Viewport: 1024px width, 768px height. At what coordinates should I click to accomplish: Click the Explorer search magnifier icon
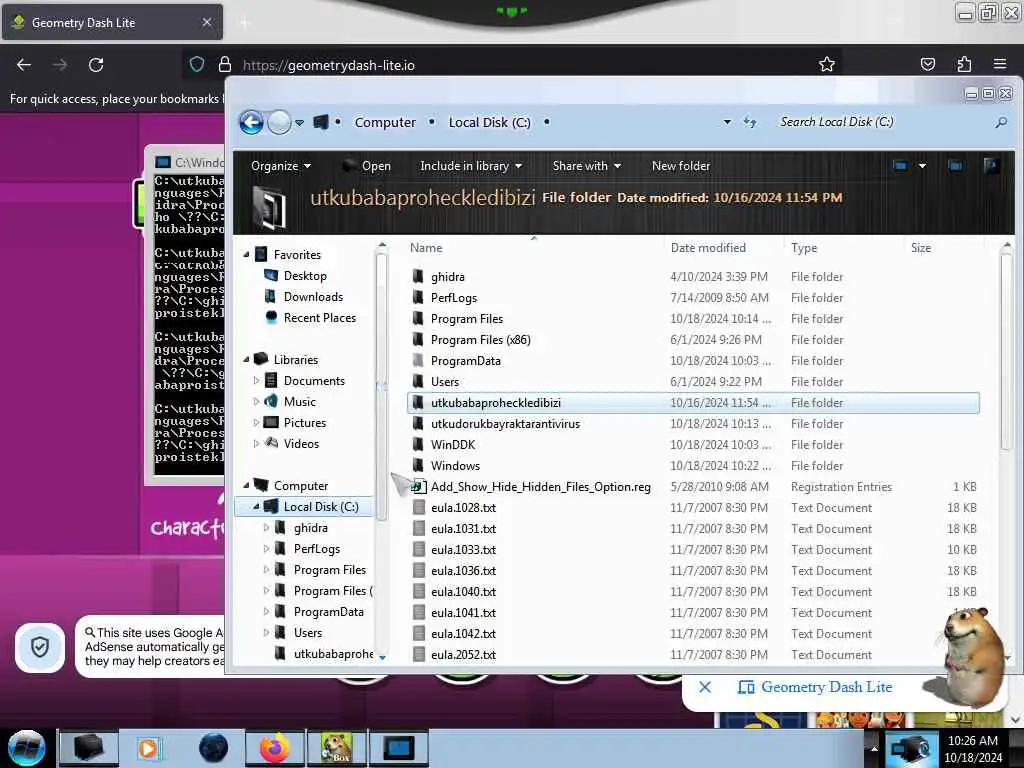tap(1000, 122)
